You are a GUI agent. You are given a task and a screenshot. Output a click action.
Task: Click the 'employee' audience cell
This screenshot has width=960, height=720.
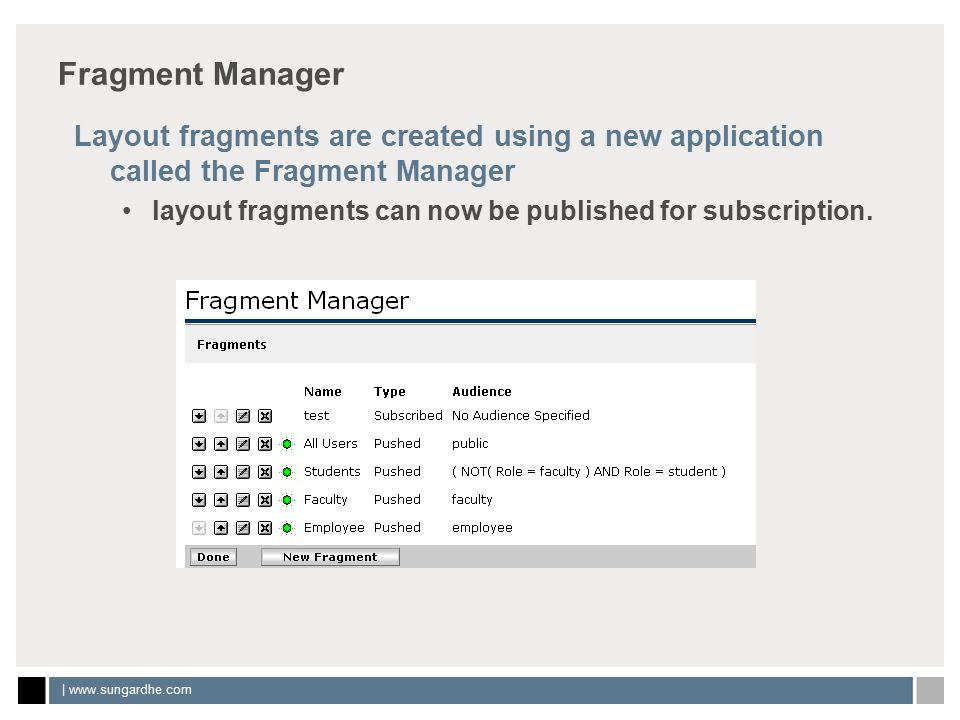(x=482, y=528)
